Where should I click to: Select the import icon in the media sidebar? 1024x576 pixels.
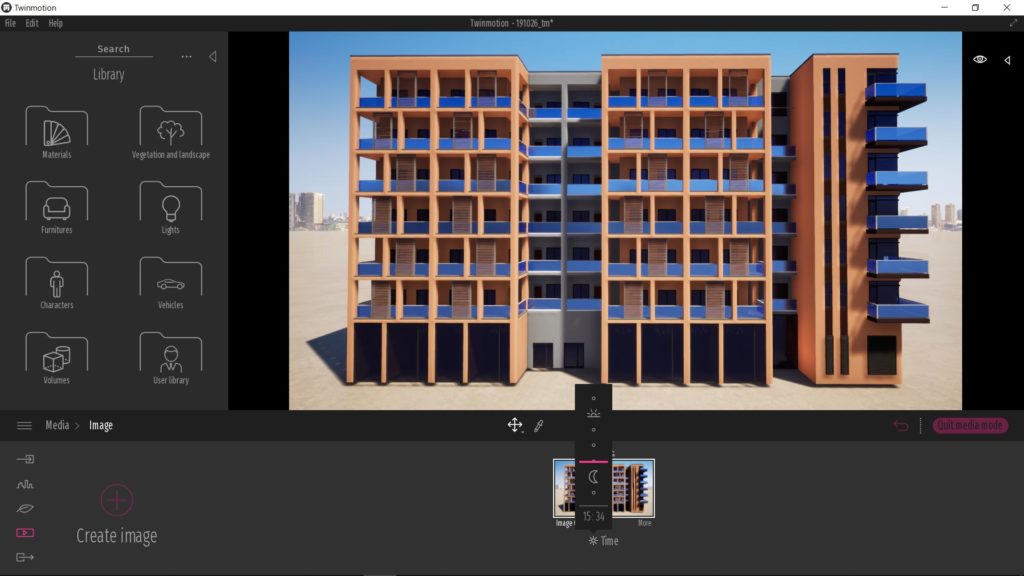(24, 458)
